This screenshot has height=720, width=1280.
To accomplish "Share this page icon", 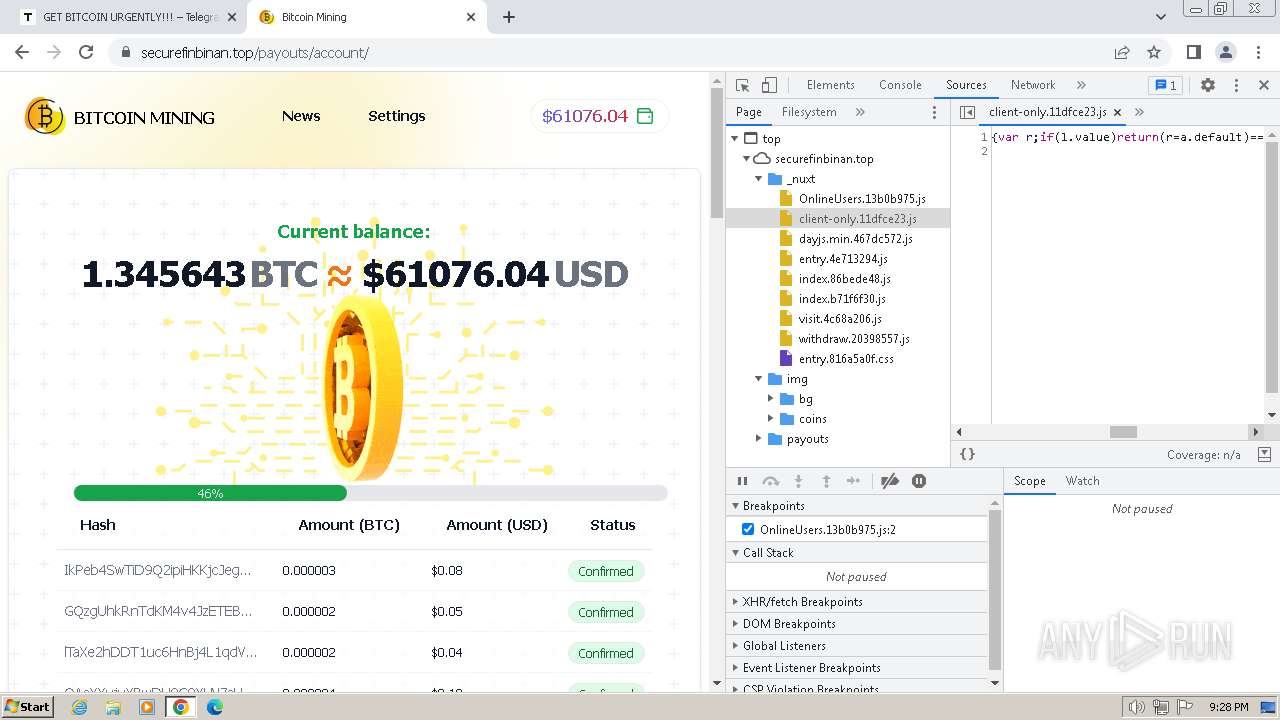I will coord(1122,52).
